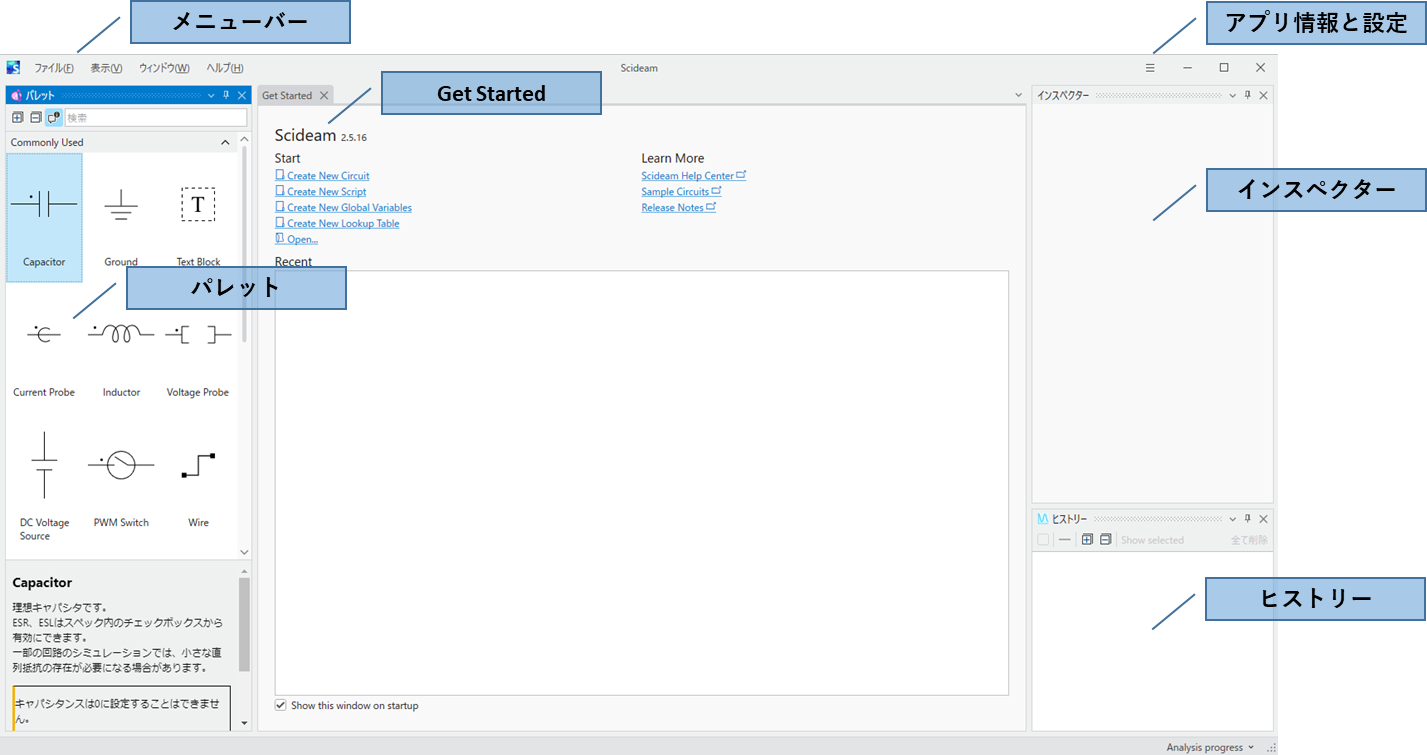This screenshot has height=755, width=1427.
Task: Click description pane scroll-down arrow
Action: click(x=245, y=722)
